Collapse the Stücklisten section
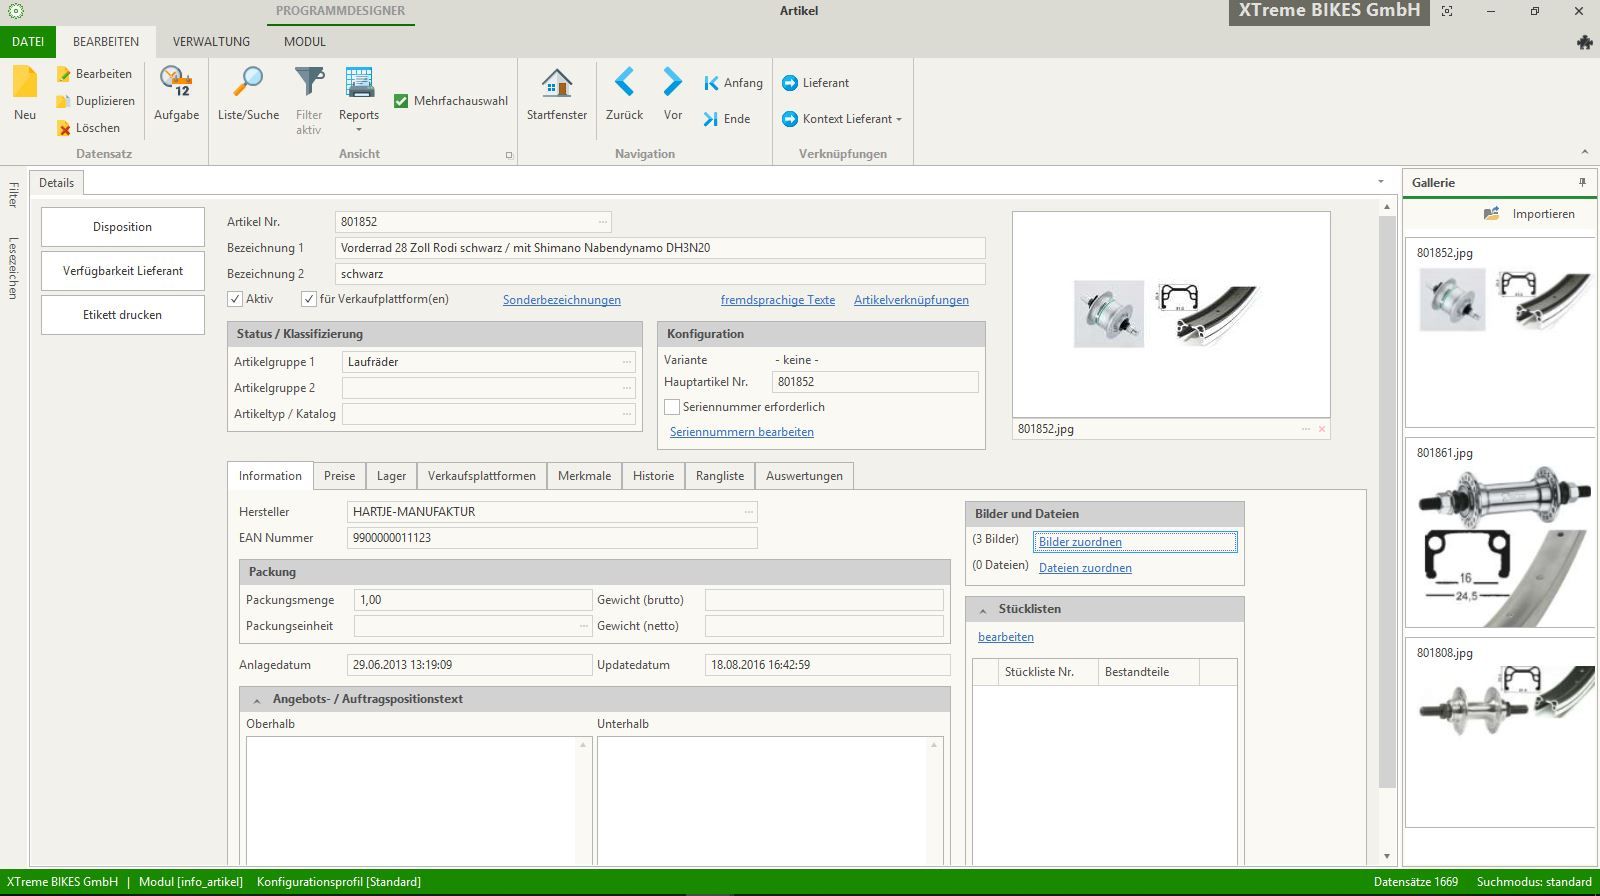Image resolution: width=1600 pixels, height=896 pixels. click(x=983, y=609)
